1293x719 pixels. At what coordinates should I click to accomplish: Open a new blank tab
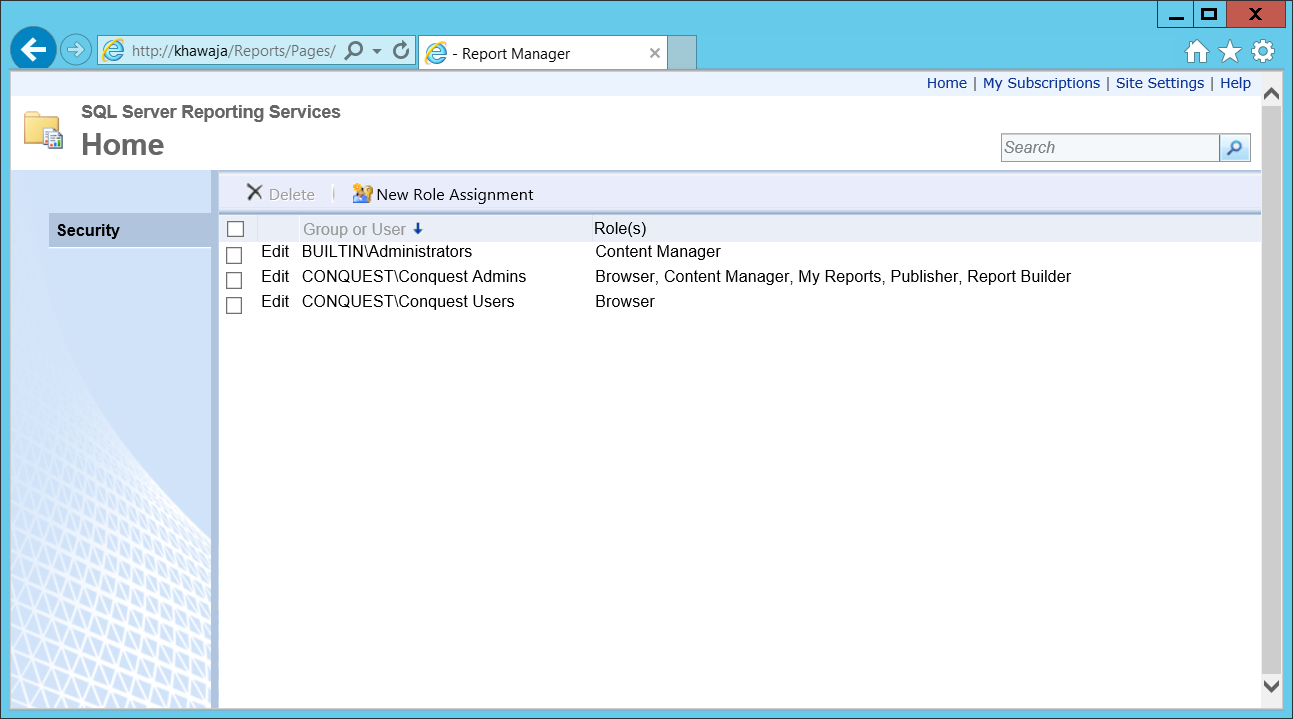point(681,53)
